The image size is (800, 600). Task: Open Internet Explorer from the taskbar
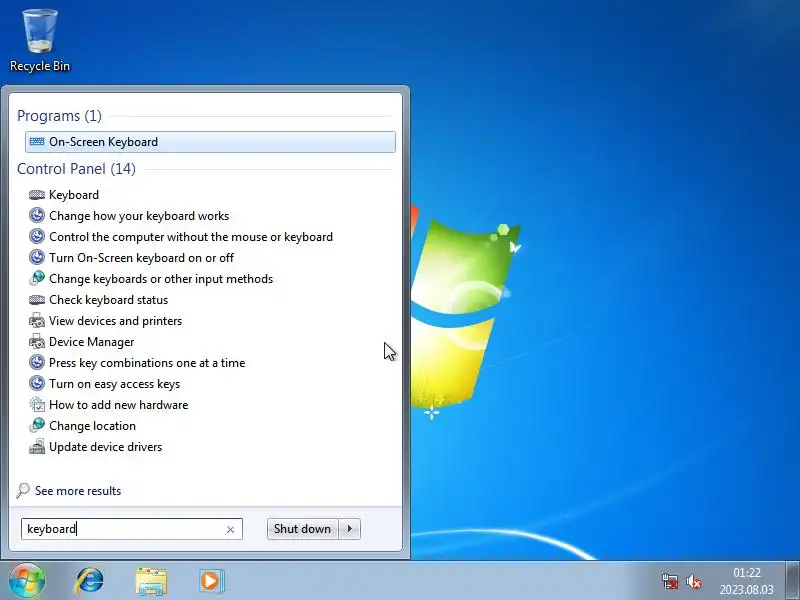coord(89,581)
